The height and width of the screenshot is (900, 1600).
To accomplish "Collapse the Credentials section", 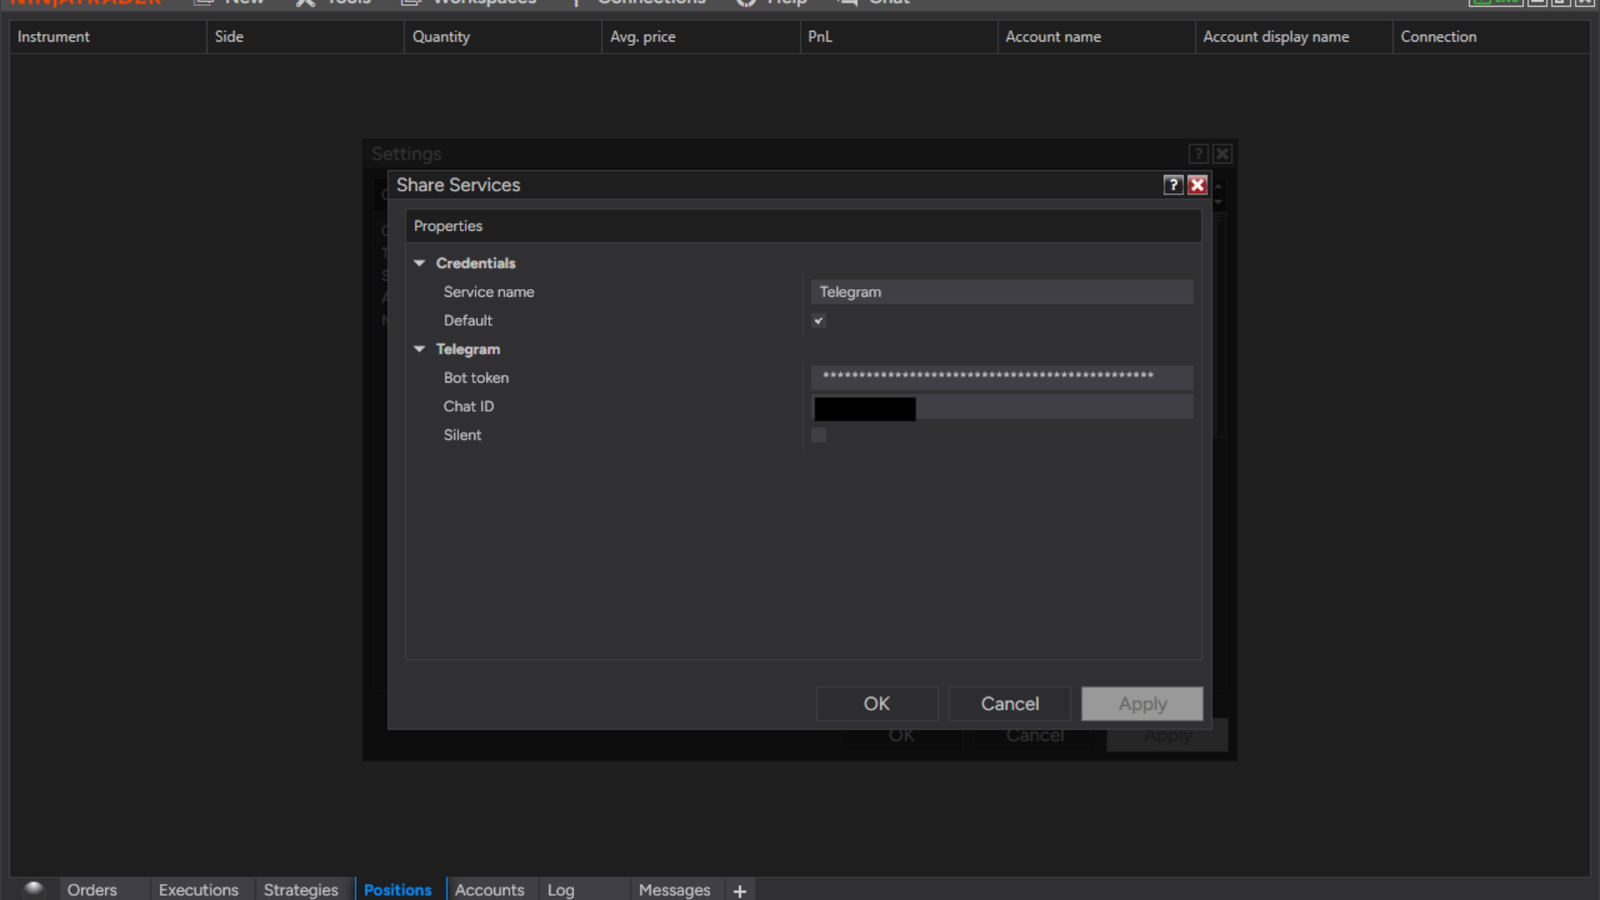I will point(420,263).
